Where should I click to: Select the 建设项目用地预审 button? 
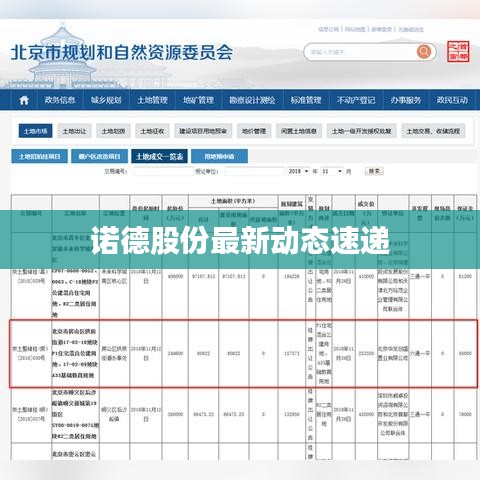coord(203,131)
